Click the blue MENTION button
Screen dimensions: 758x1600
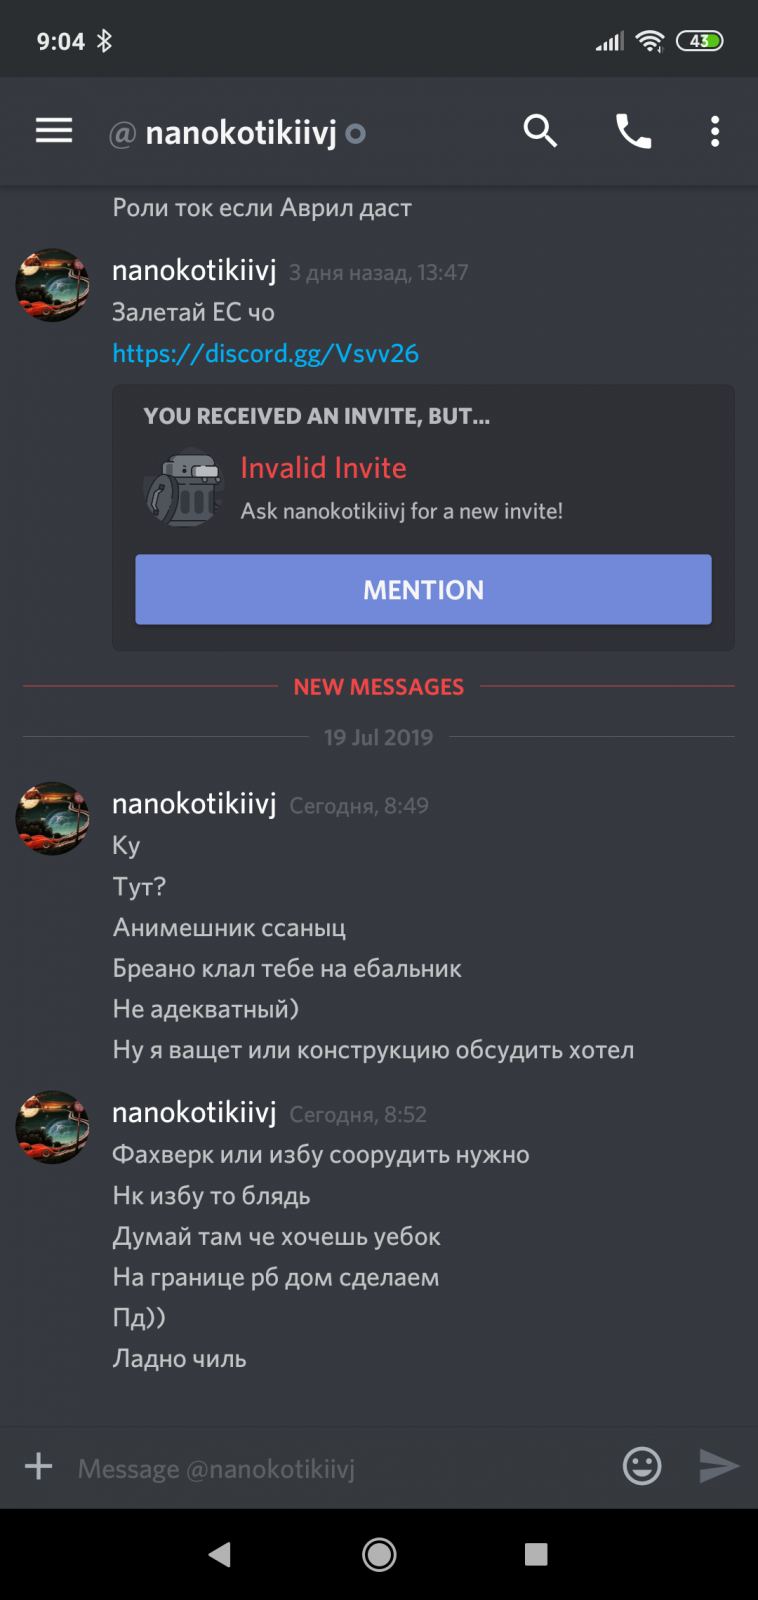coord(423,589)
